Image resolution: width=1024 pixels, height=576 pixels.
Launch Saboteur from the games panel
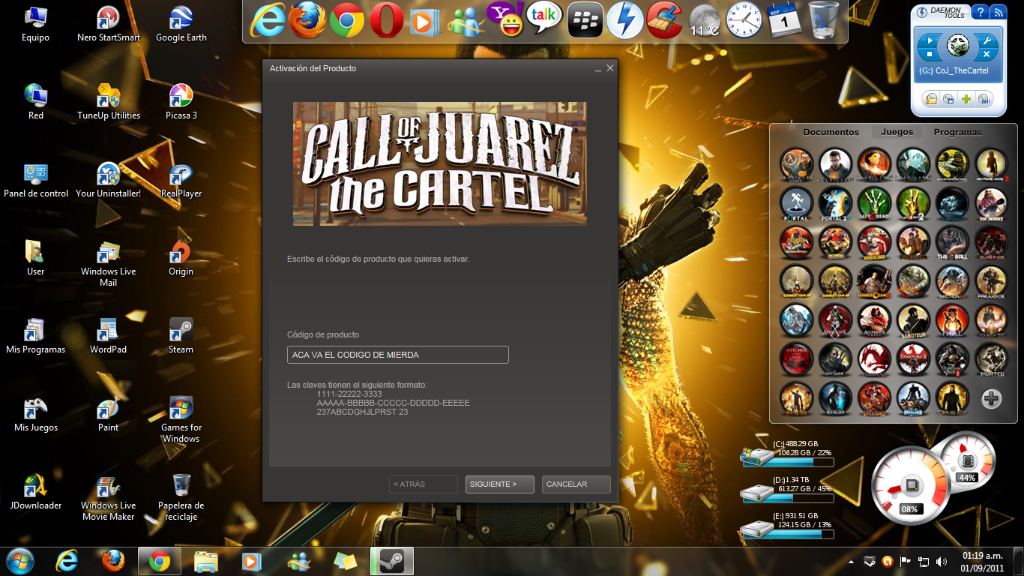913,321
